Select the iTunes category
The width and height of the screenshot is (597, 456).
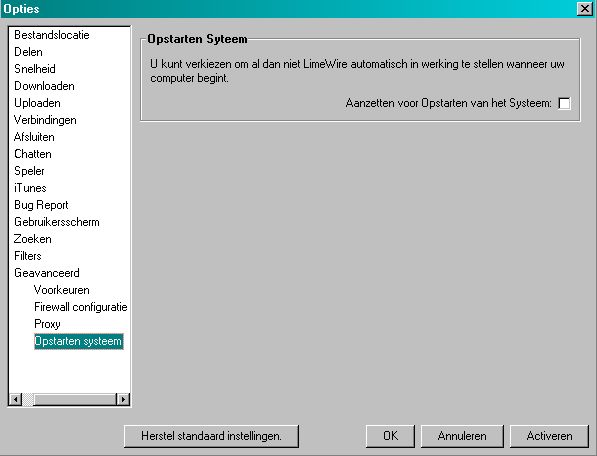pos(30,188)
